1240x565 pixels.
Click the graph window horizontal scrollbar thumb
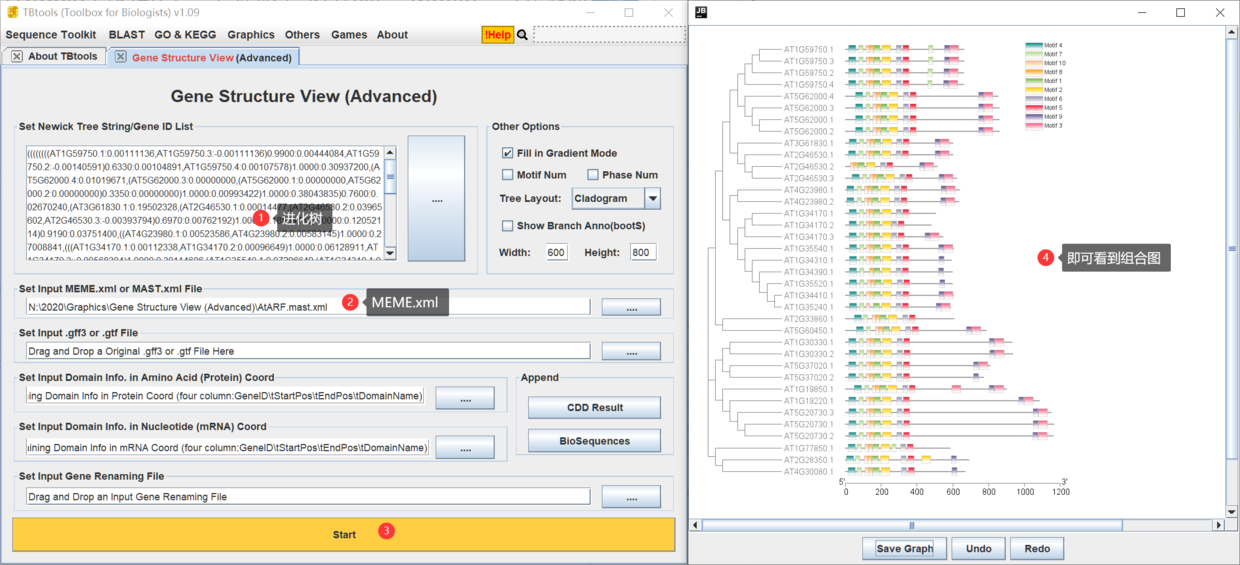[x=911, y=525]
